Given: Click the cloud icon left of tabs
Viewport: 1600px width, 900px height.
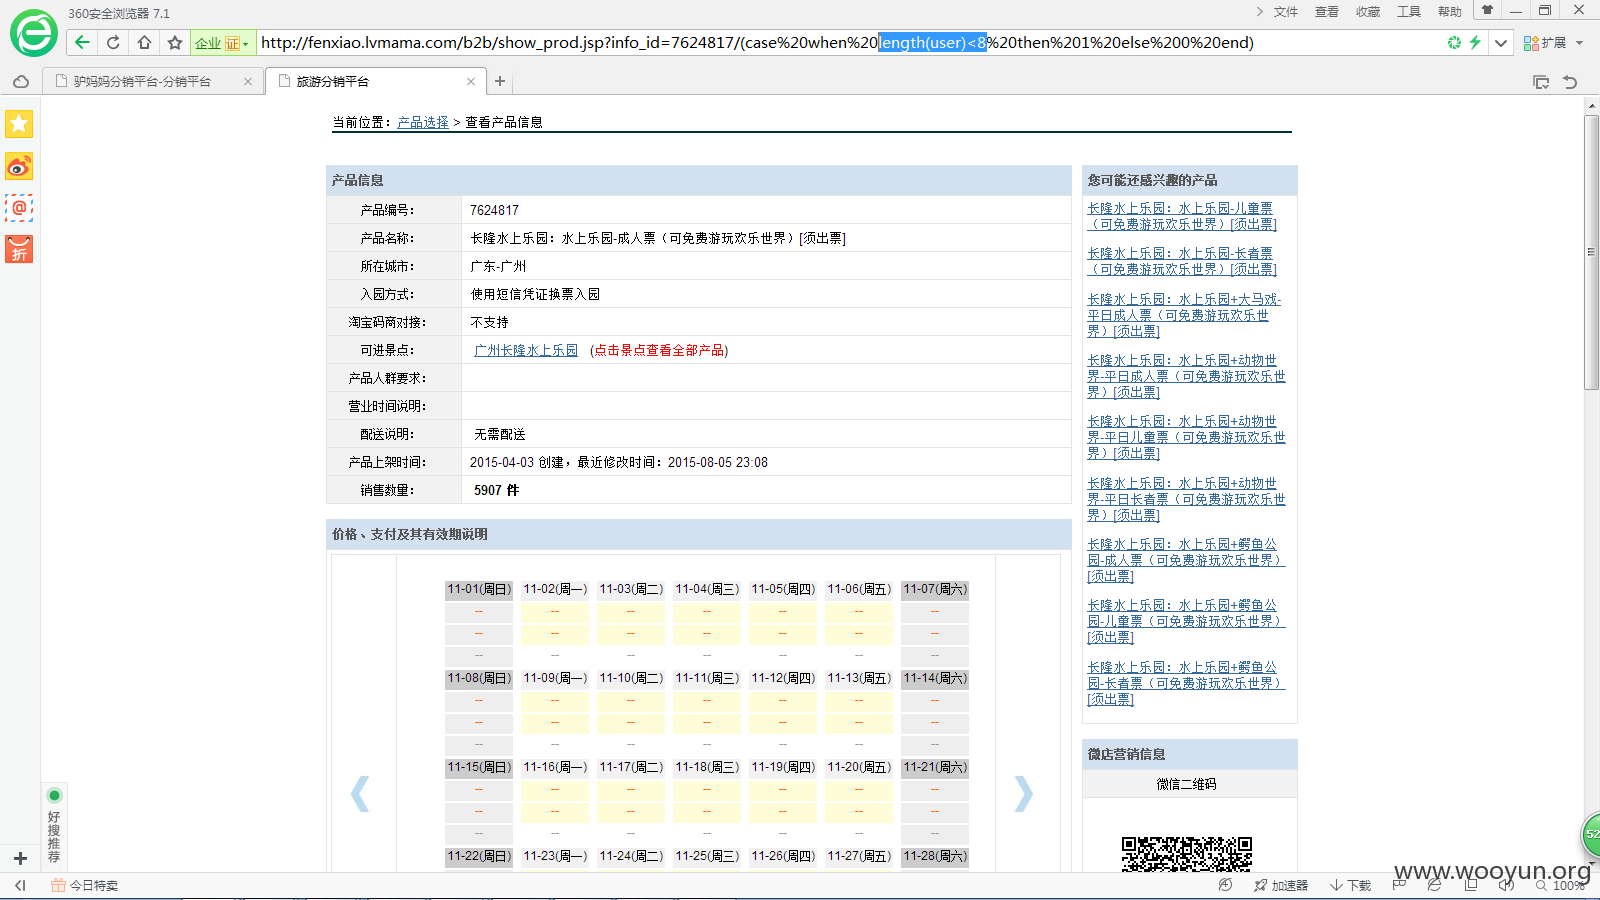Looking at the screenshot, I should pyautogui.click(x=21, y=81).
